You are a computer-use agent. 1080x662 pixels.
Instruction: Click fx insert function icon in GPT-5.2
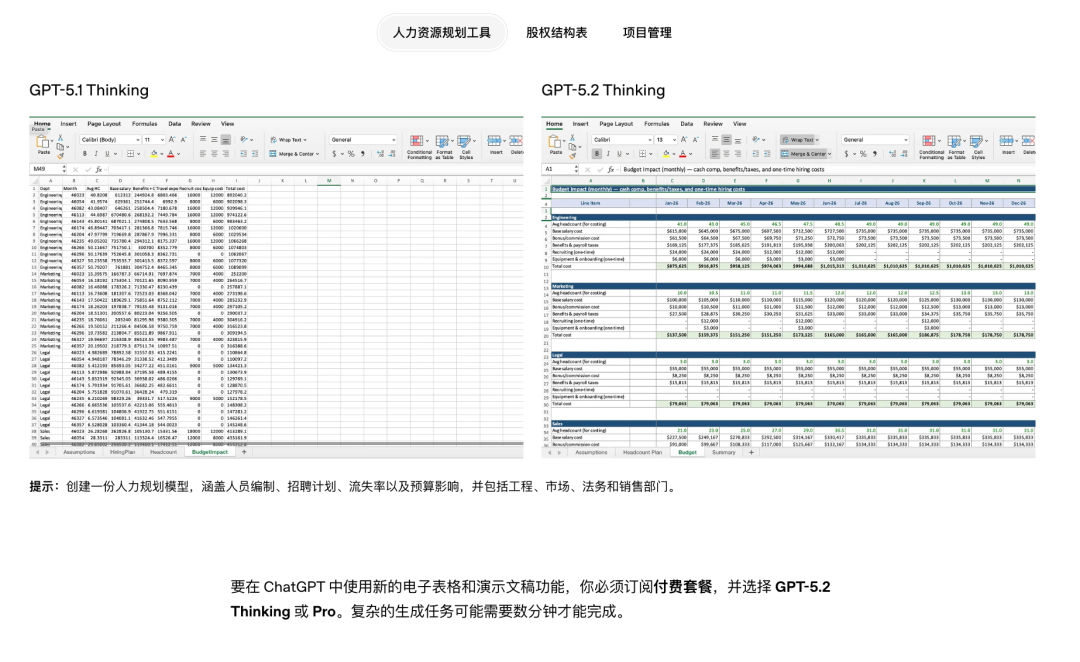coord(611,169)
